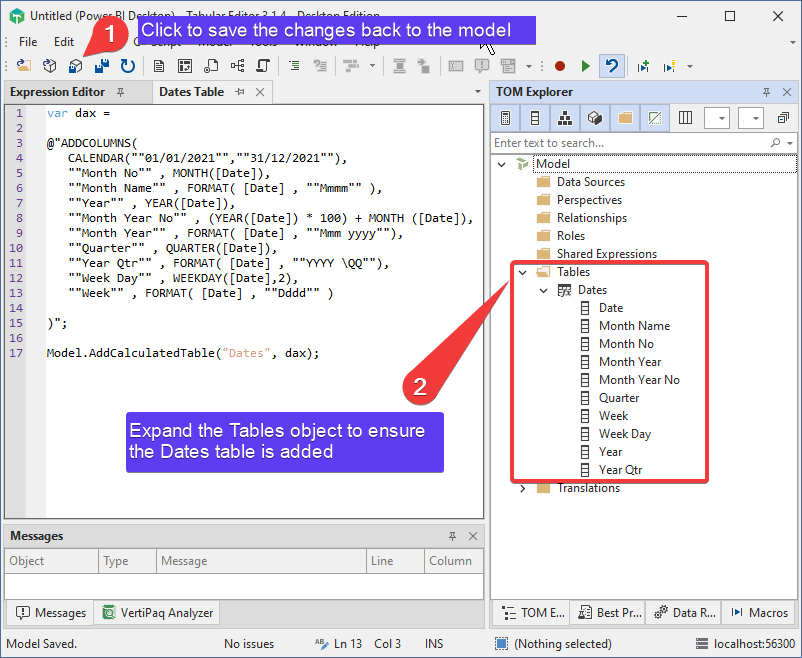Viewport: 802px width, 658px height.
Task: Click the pivot grid icon in toolbar
Action: [x=185, y=65]
